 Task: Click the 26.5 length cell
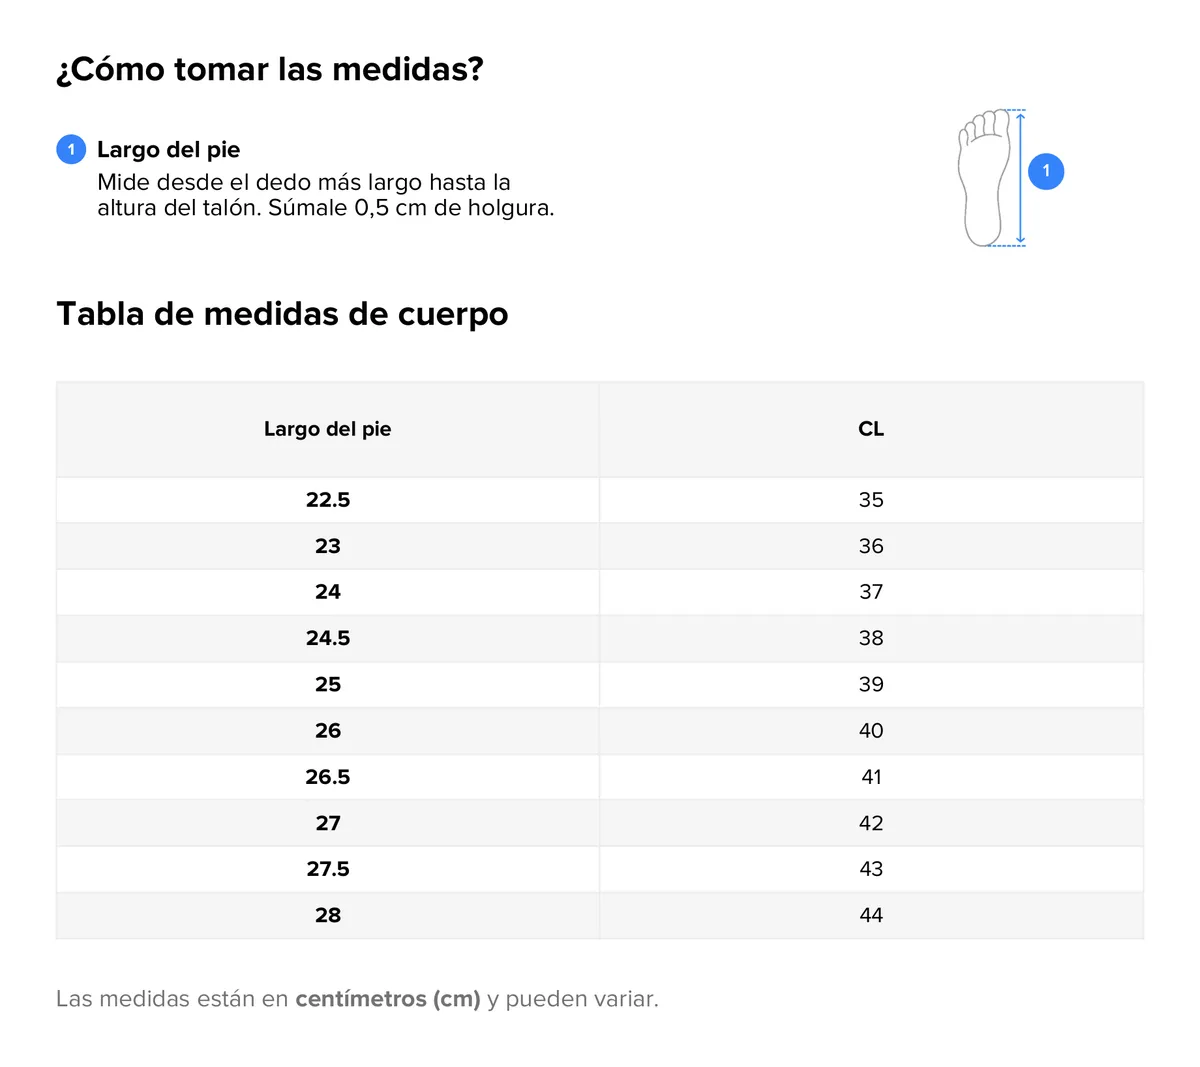[328, 777]
